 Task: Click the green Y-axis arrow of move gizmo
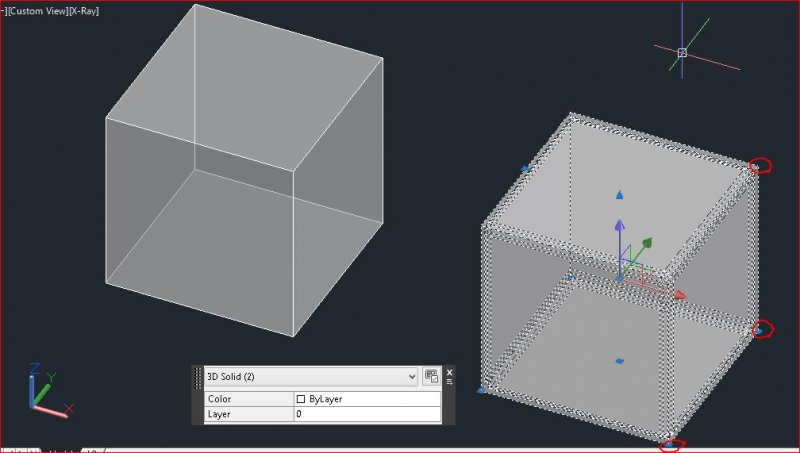(646, 243)
